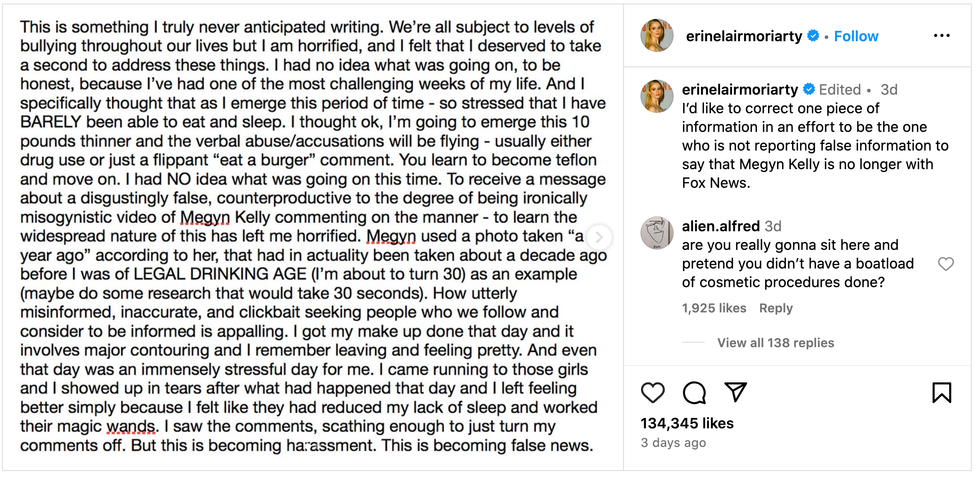View the 1,925 likes on the comment

714,308
